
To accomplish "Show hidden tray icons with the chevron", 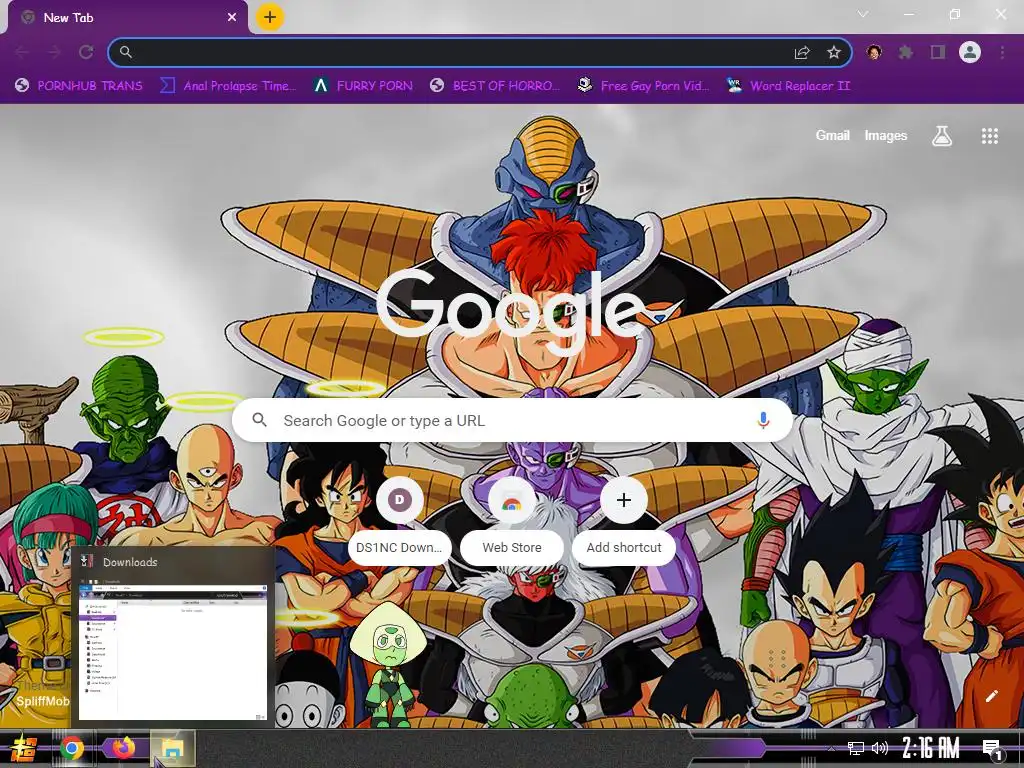I will [x=831, y=748].
